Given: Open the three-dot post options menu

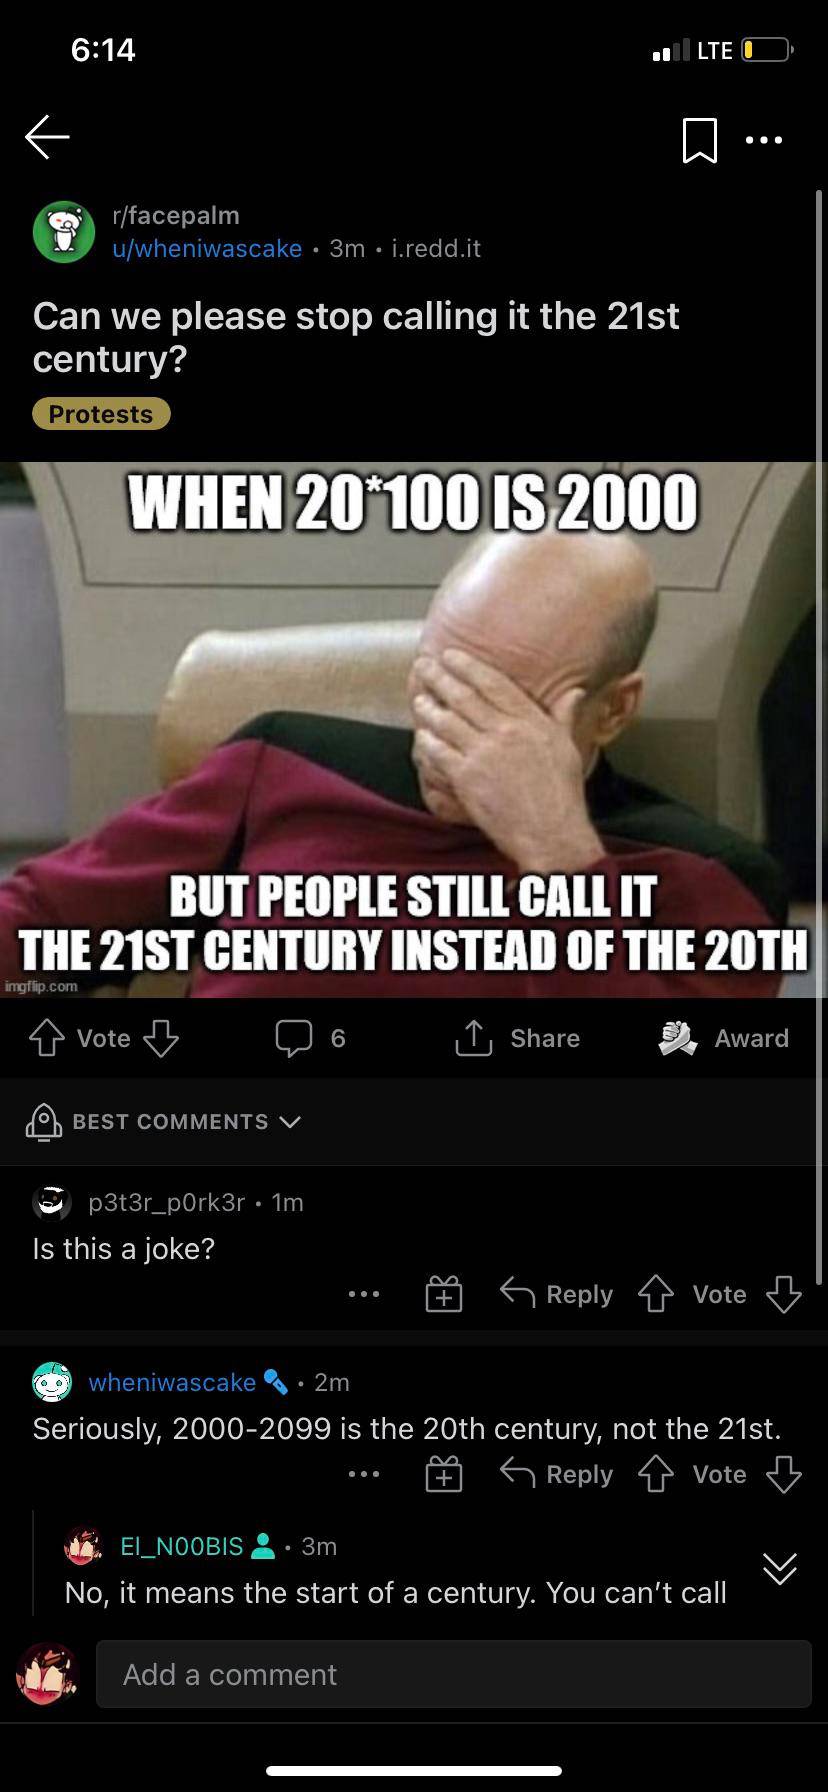Looking at the screenshot, I should click(x=764, y=140).
